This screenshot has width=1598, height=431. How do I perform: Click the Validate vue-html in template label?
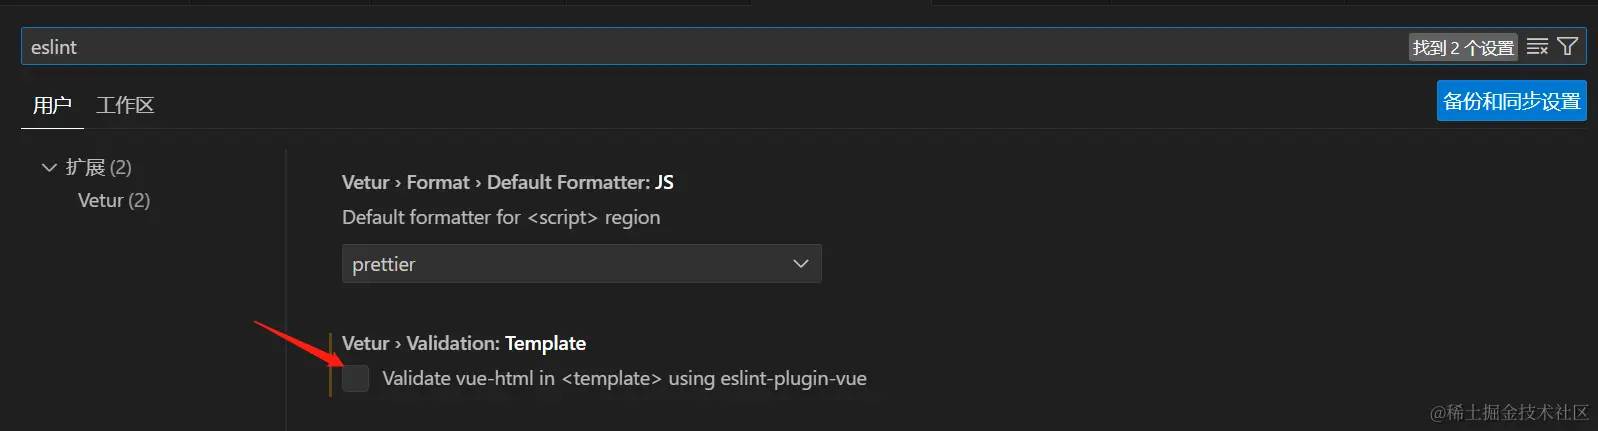click(624, 378)
